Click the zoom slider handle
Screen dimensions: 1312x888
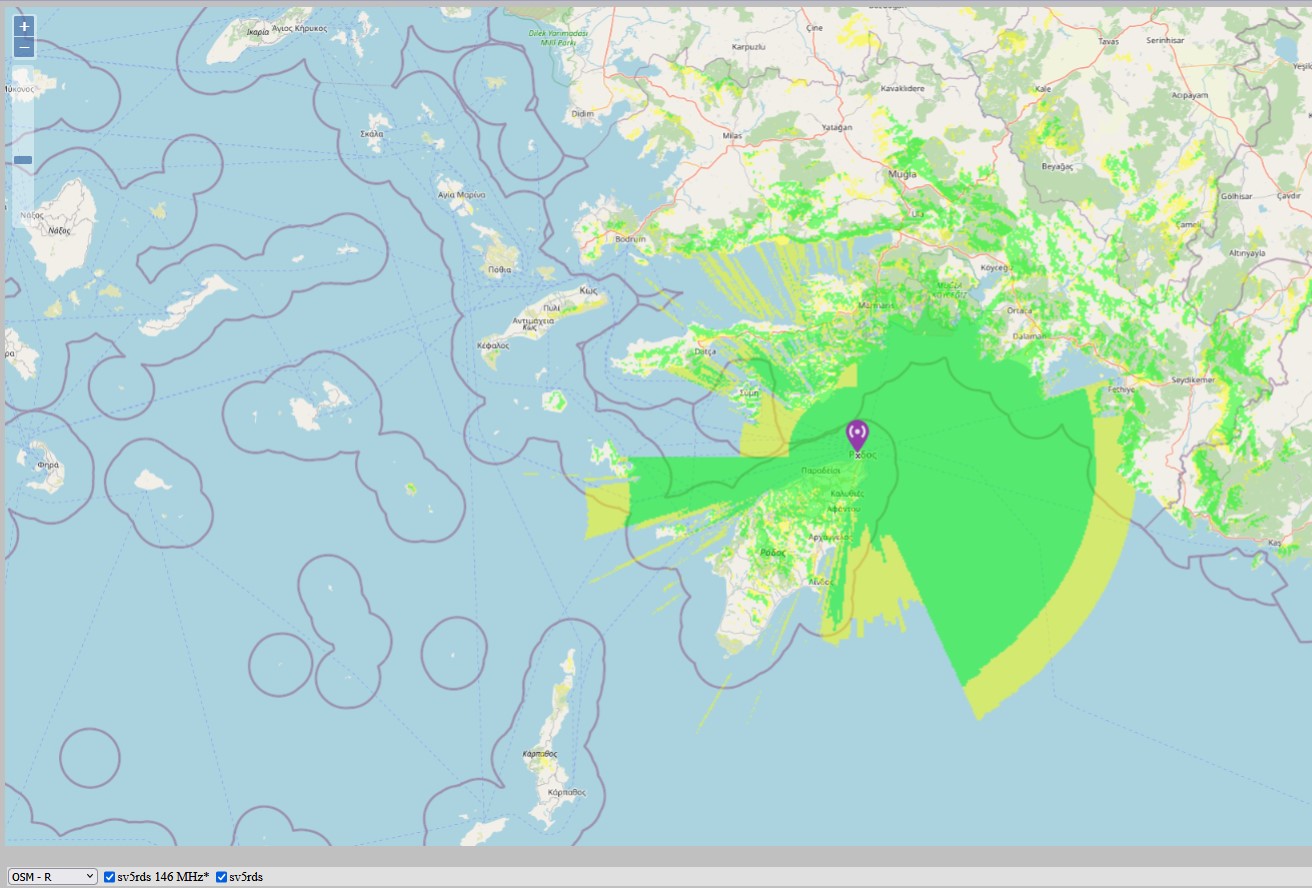click(23, 160)
